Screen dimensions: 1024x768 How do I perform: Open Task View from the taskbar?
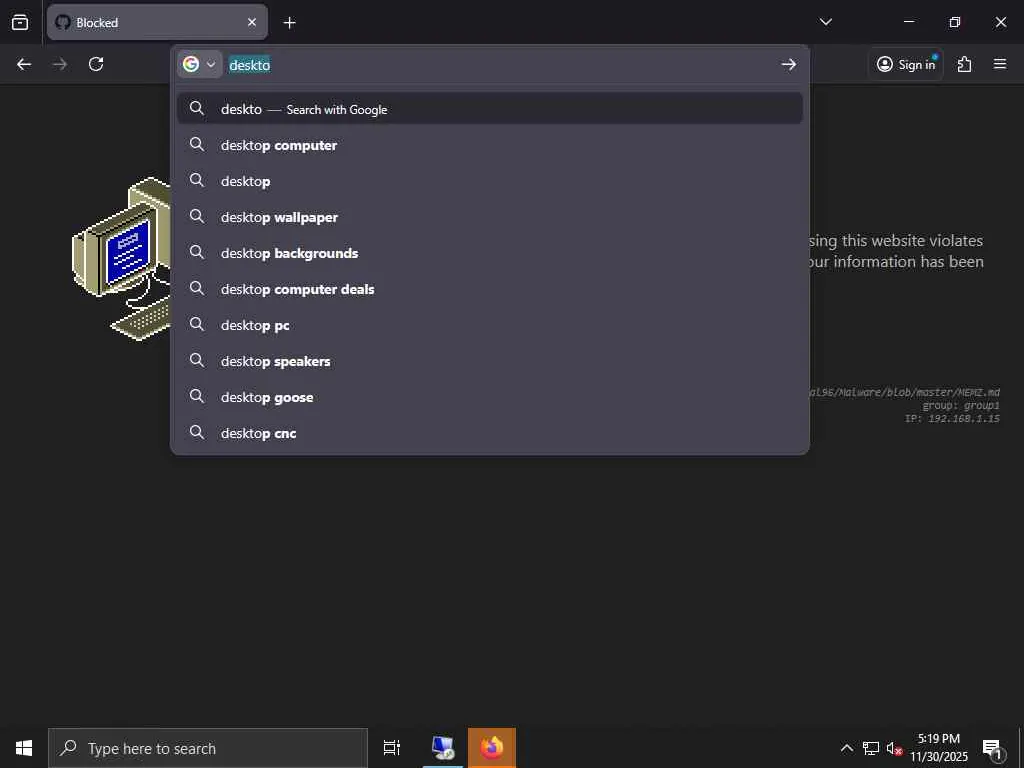pos(392,748)
